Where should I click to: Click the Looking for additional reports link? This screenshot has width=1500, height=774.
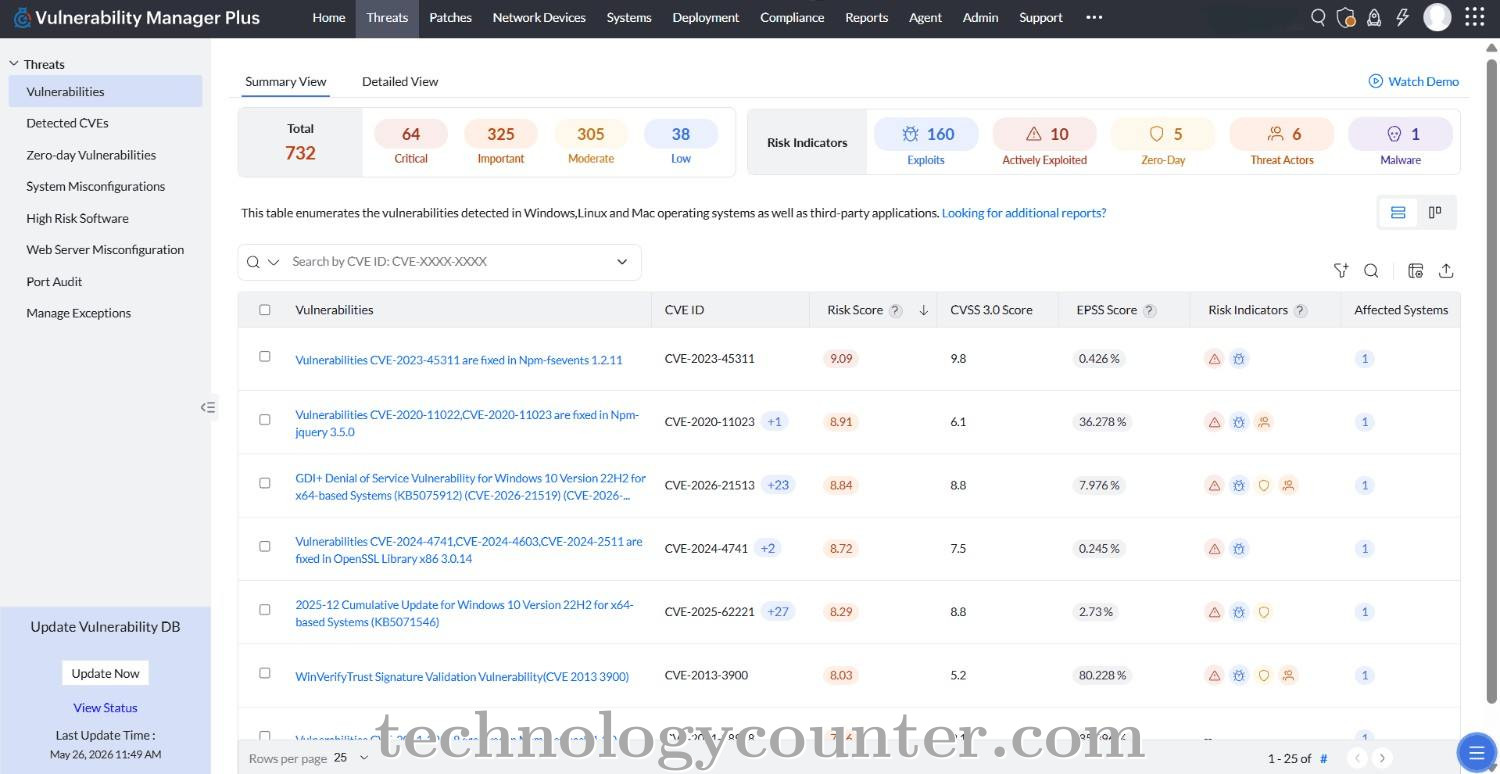[1024, 213]
